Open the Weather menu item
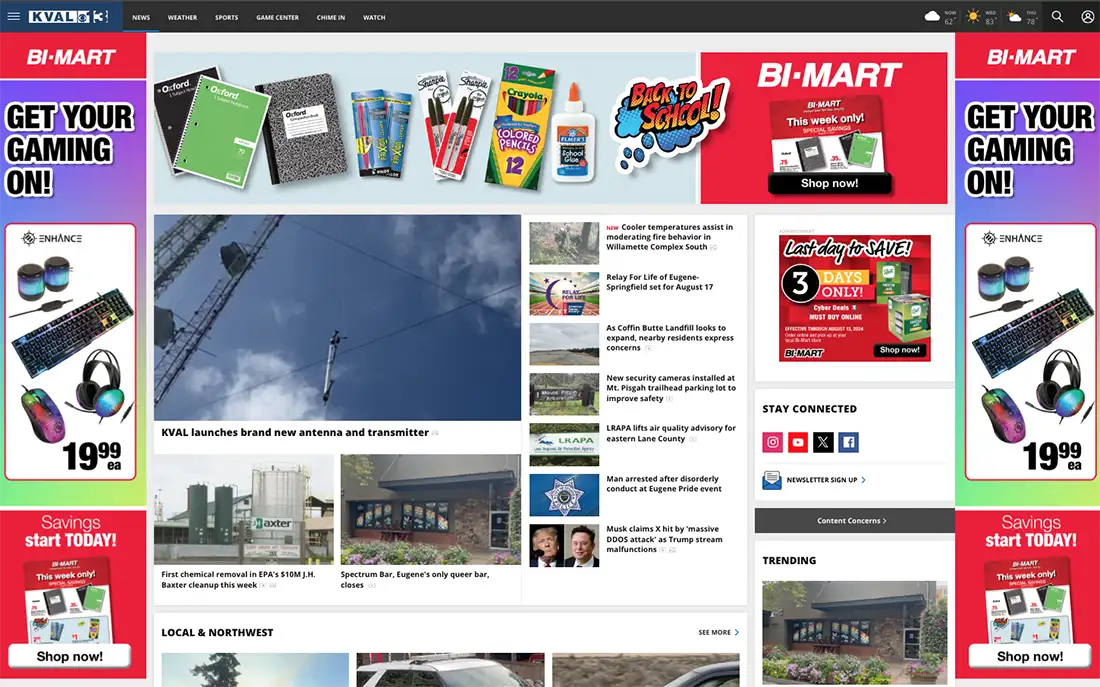The height and width of the screenshot is (687, 1100). (x=182, y=18)
